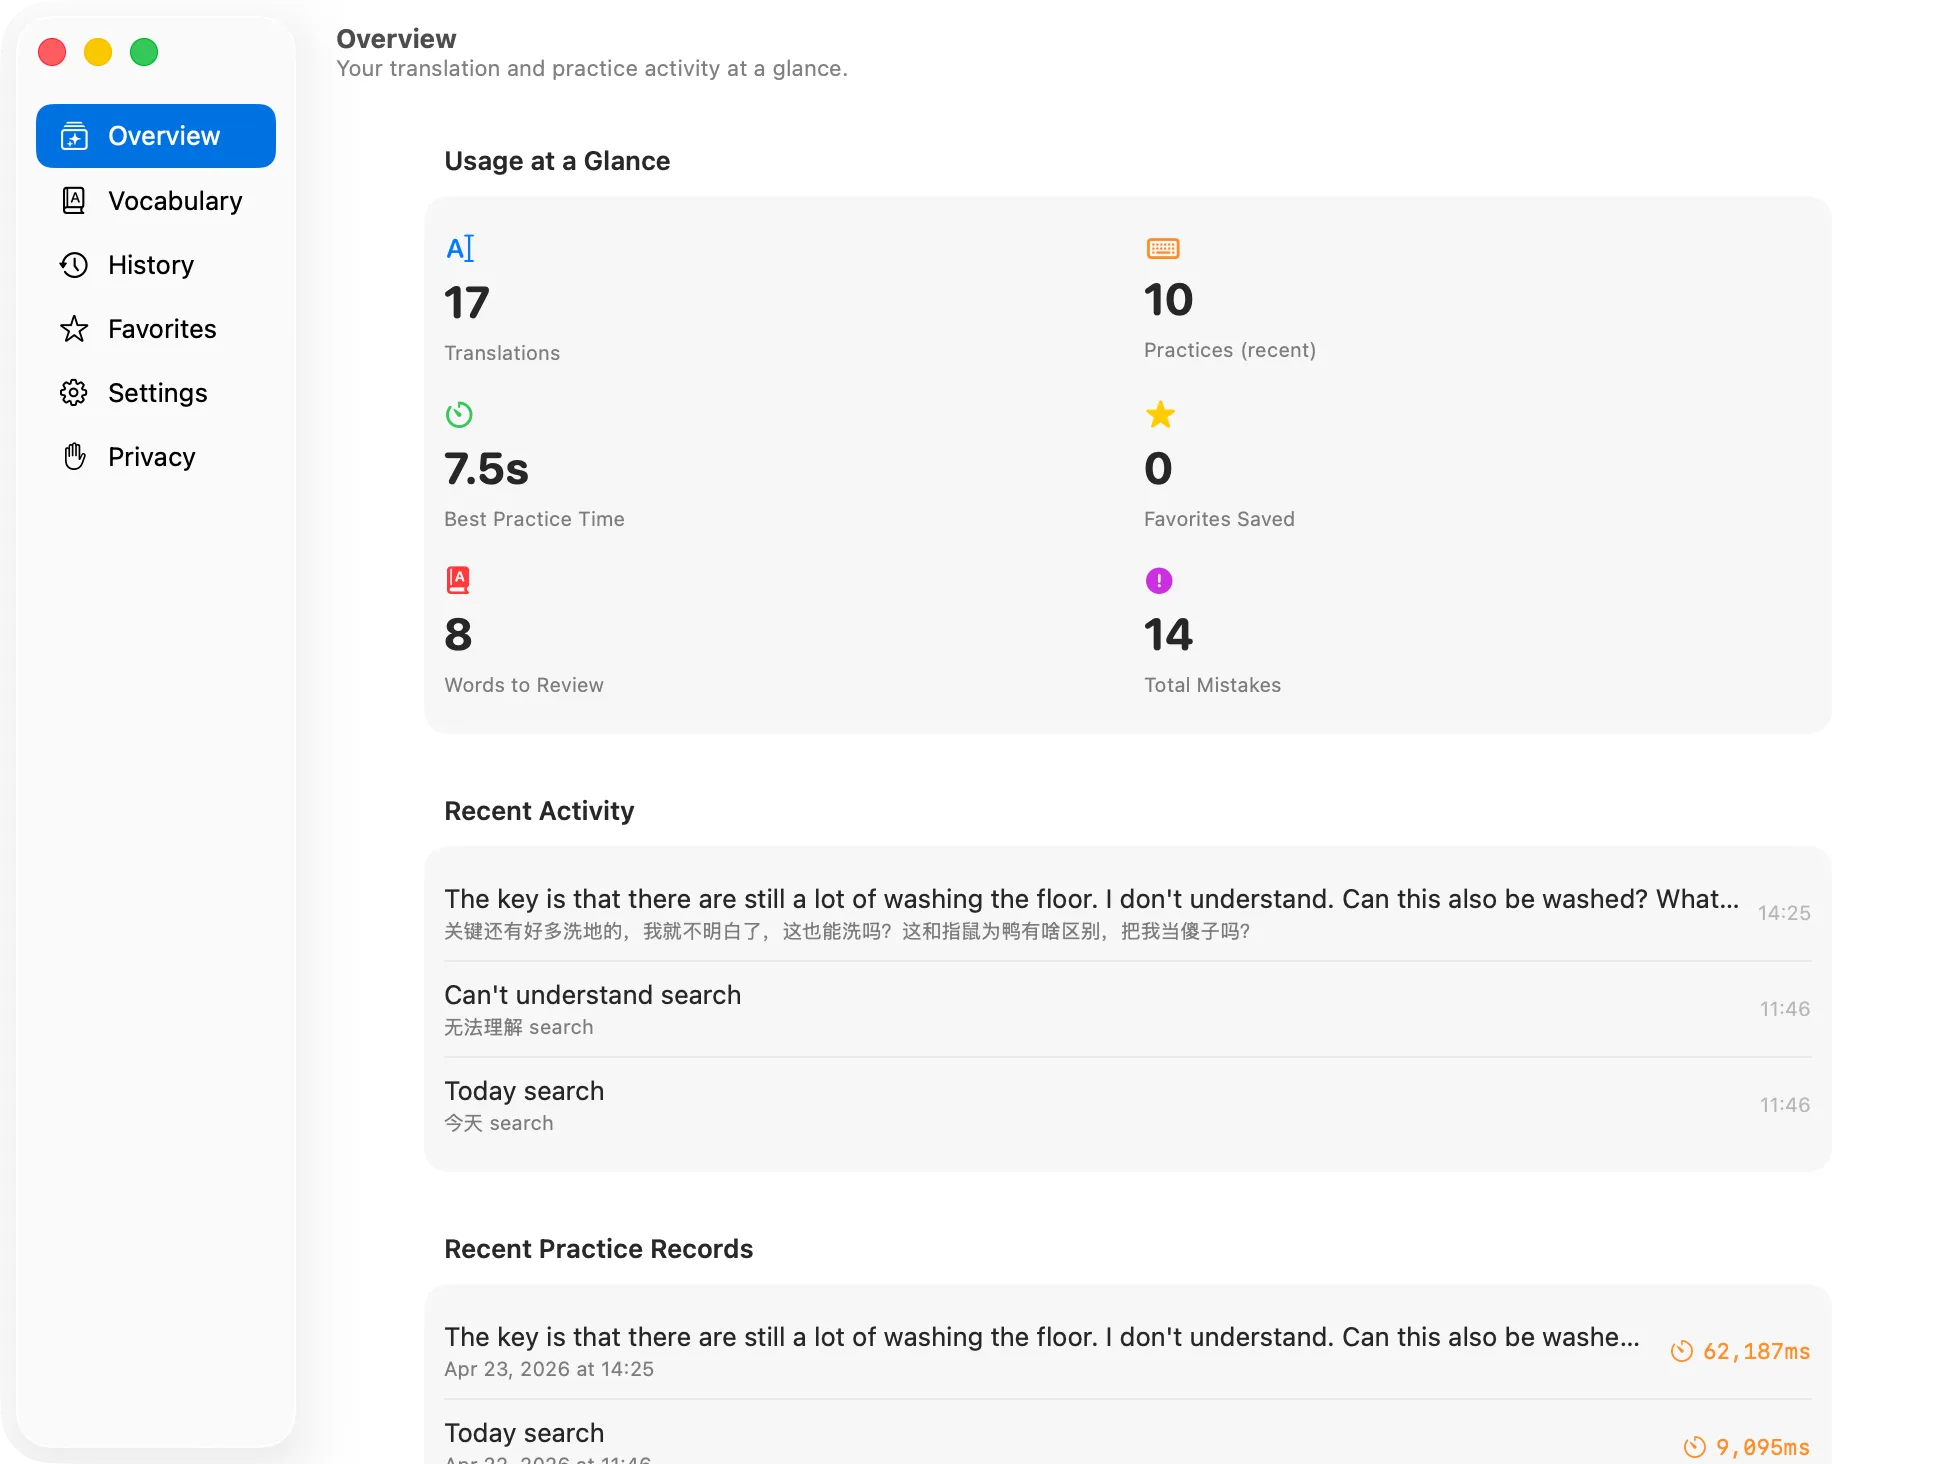Screen dimensions: 1960x1464
Task: Click the orange keyboard Practices icon
Action: (1163, 248)
